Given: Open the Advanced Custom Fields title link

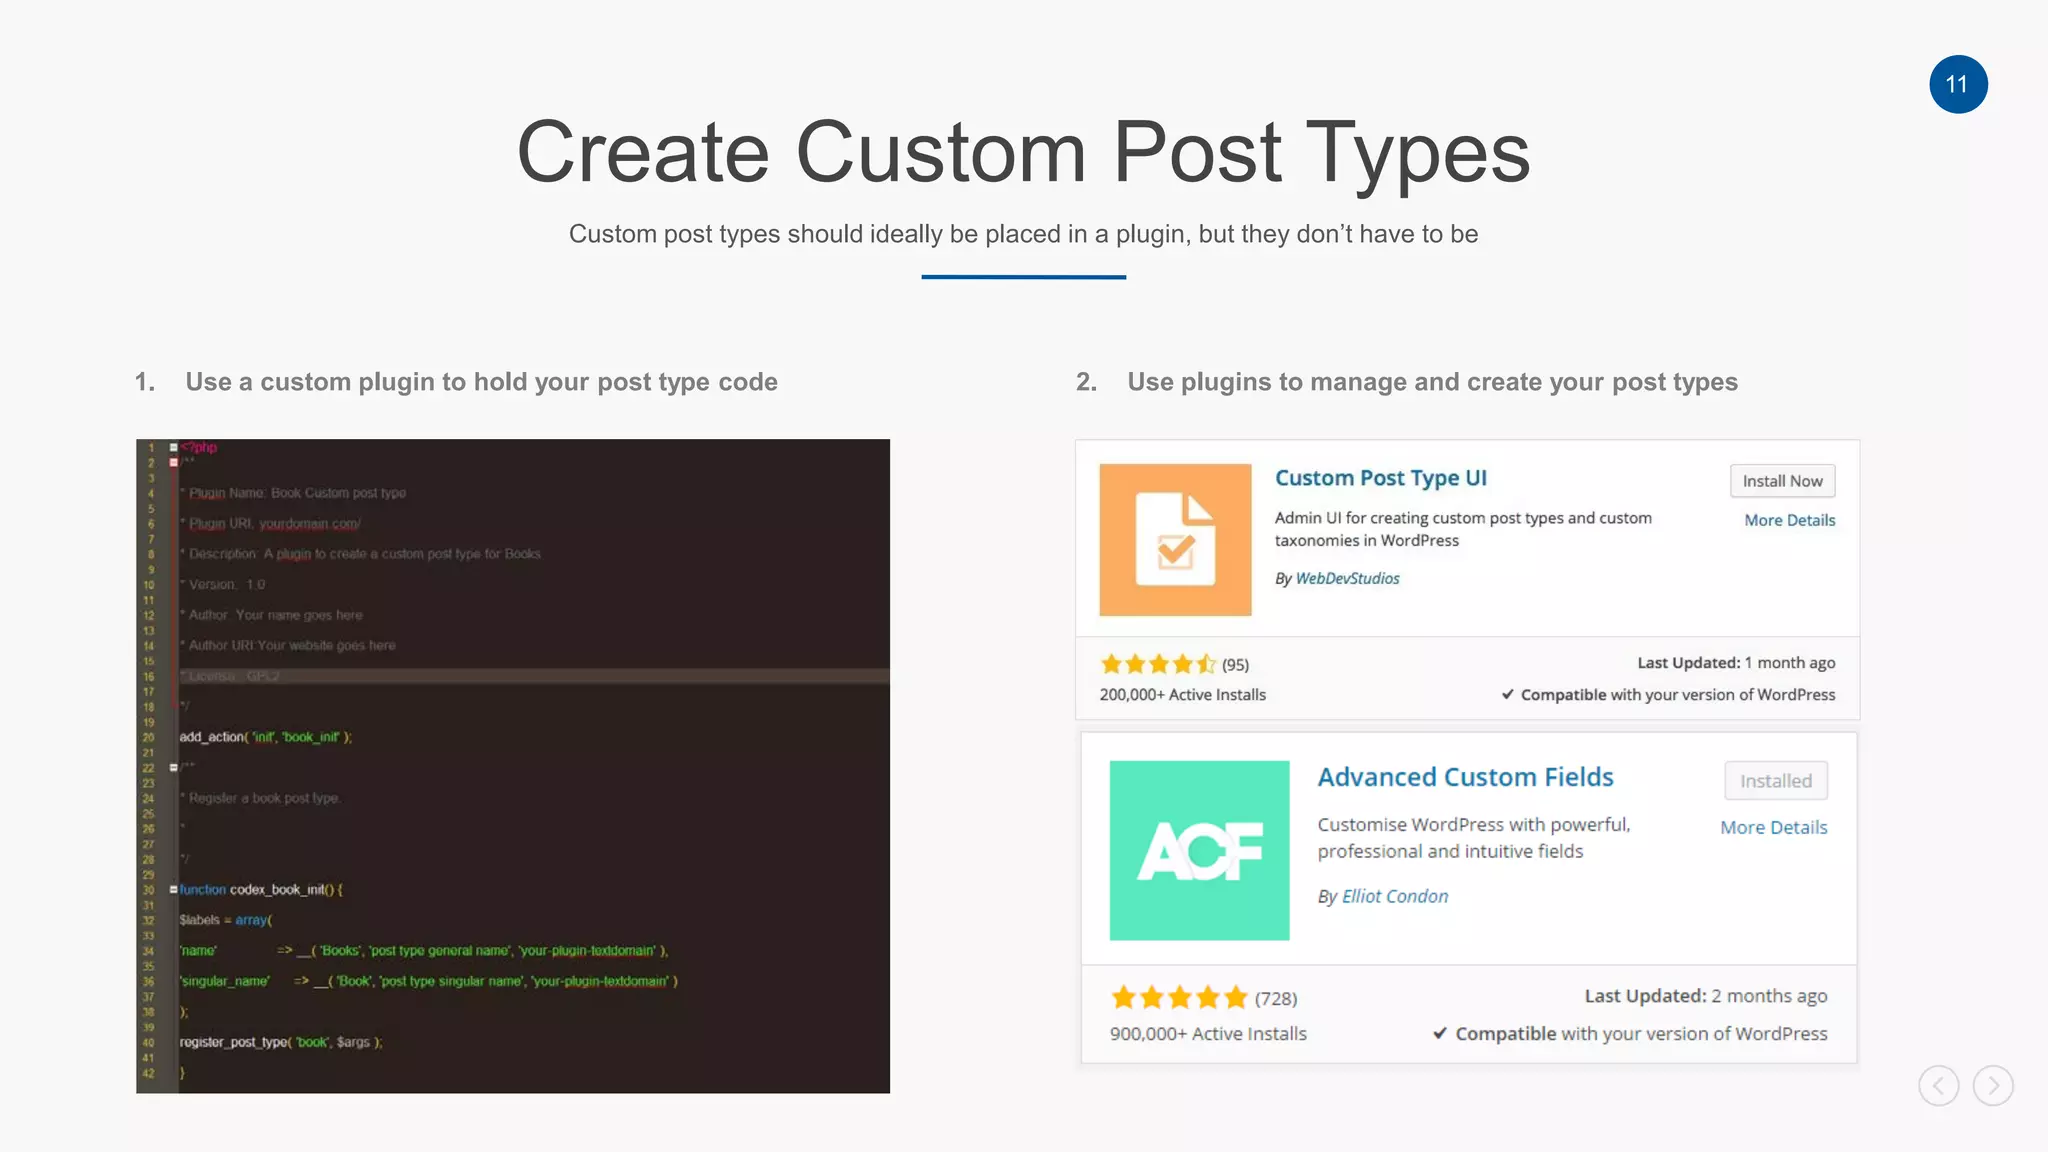Looking at the screenshot, I should [x=1465, y=777].
